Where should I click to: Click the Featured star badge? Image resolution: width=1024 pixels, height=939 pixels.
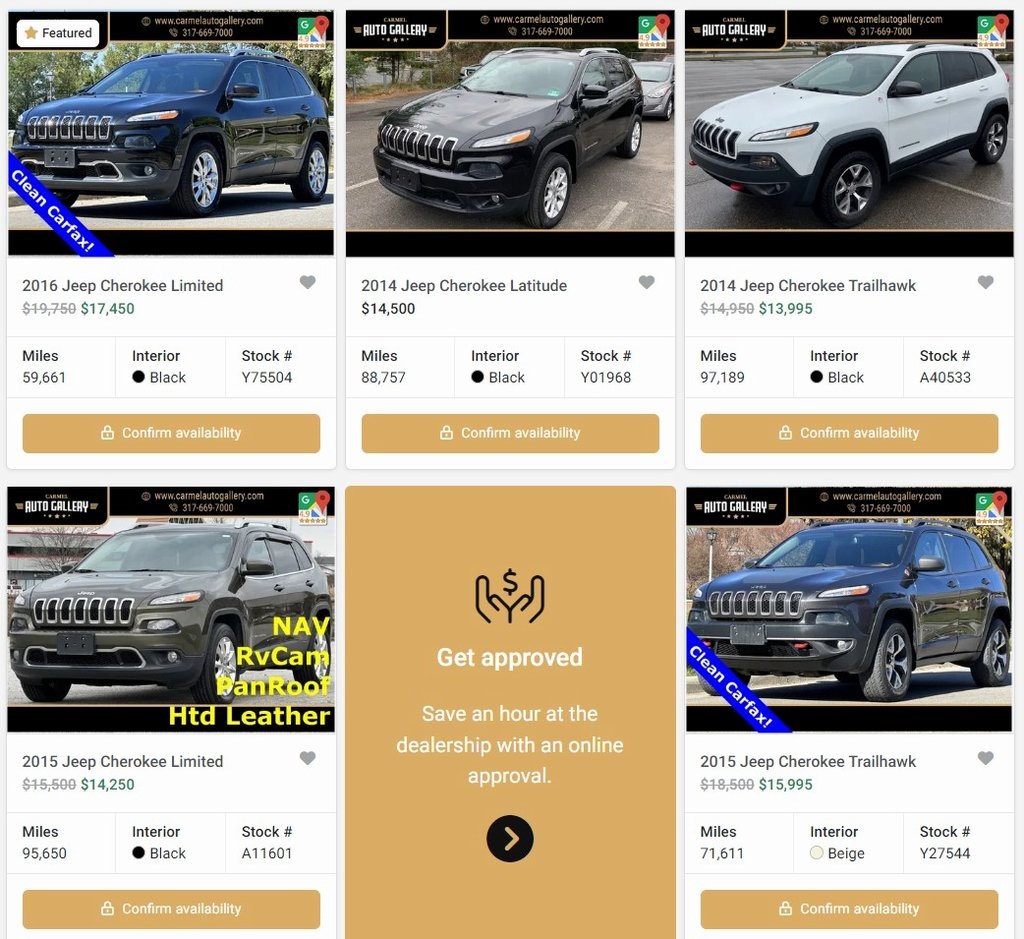(x=57, y=33)
